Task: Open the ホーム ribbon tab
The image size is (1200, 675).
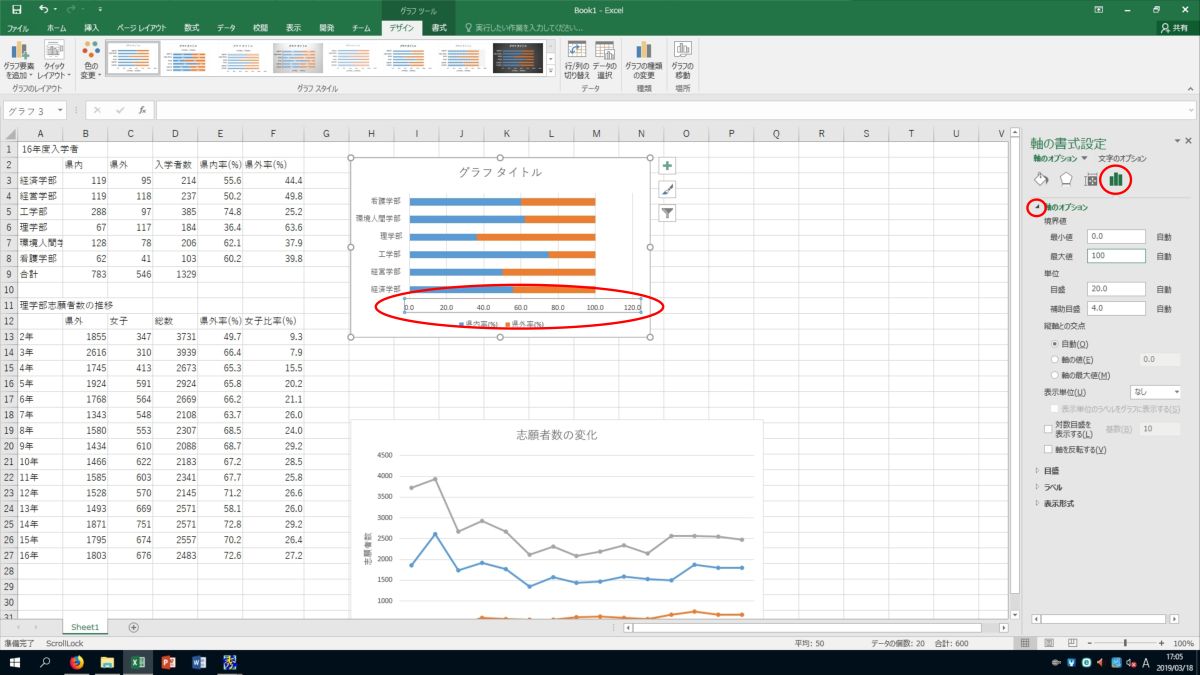Action: [57, 29]
